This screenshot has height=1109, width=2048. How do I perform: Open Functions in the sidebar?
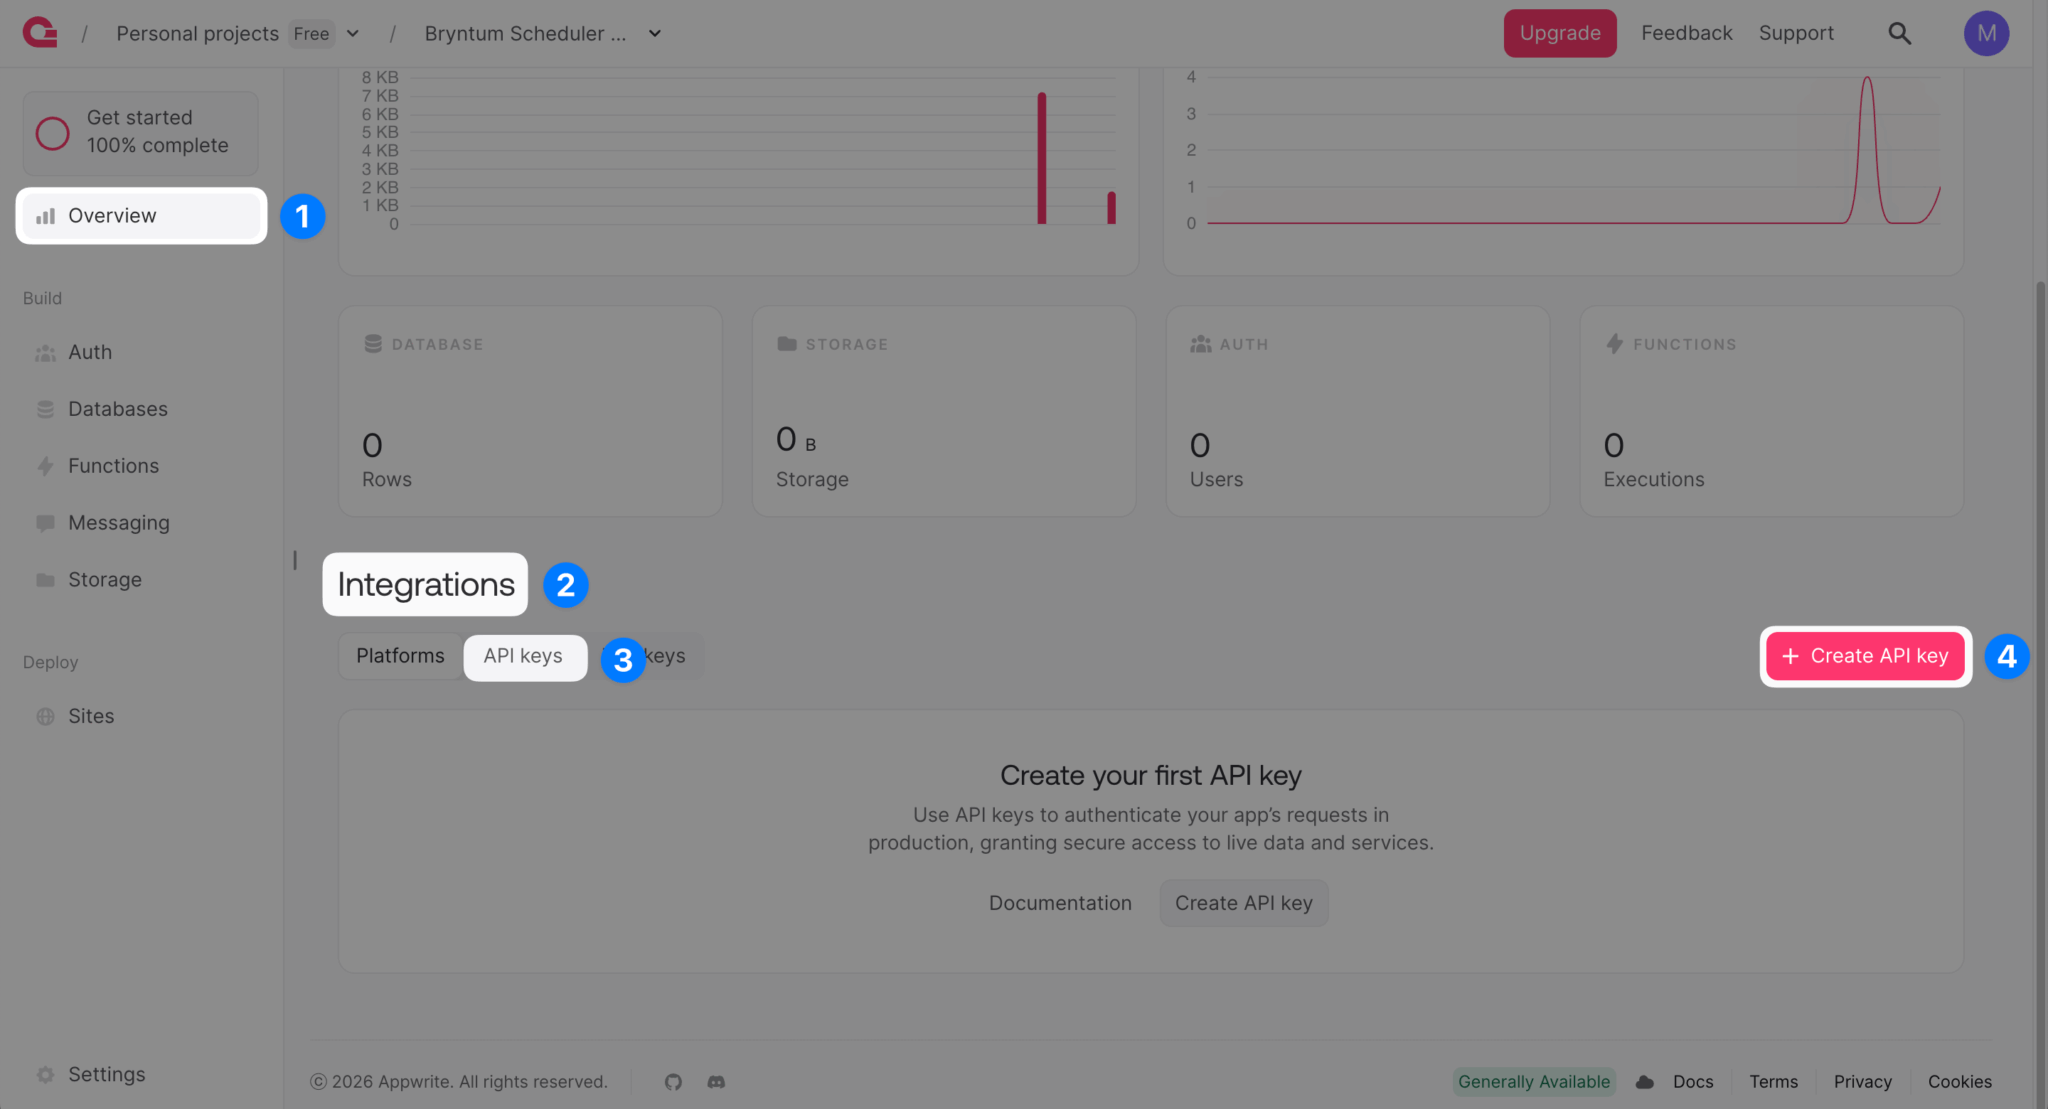tap(113, 466)
